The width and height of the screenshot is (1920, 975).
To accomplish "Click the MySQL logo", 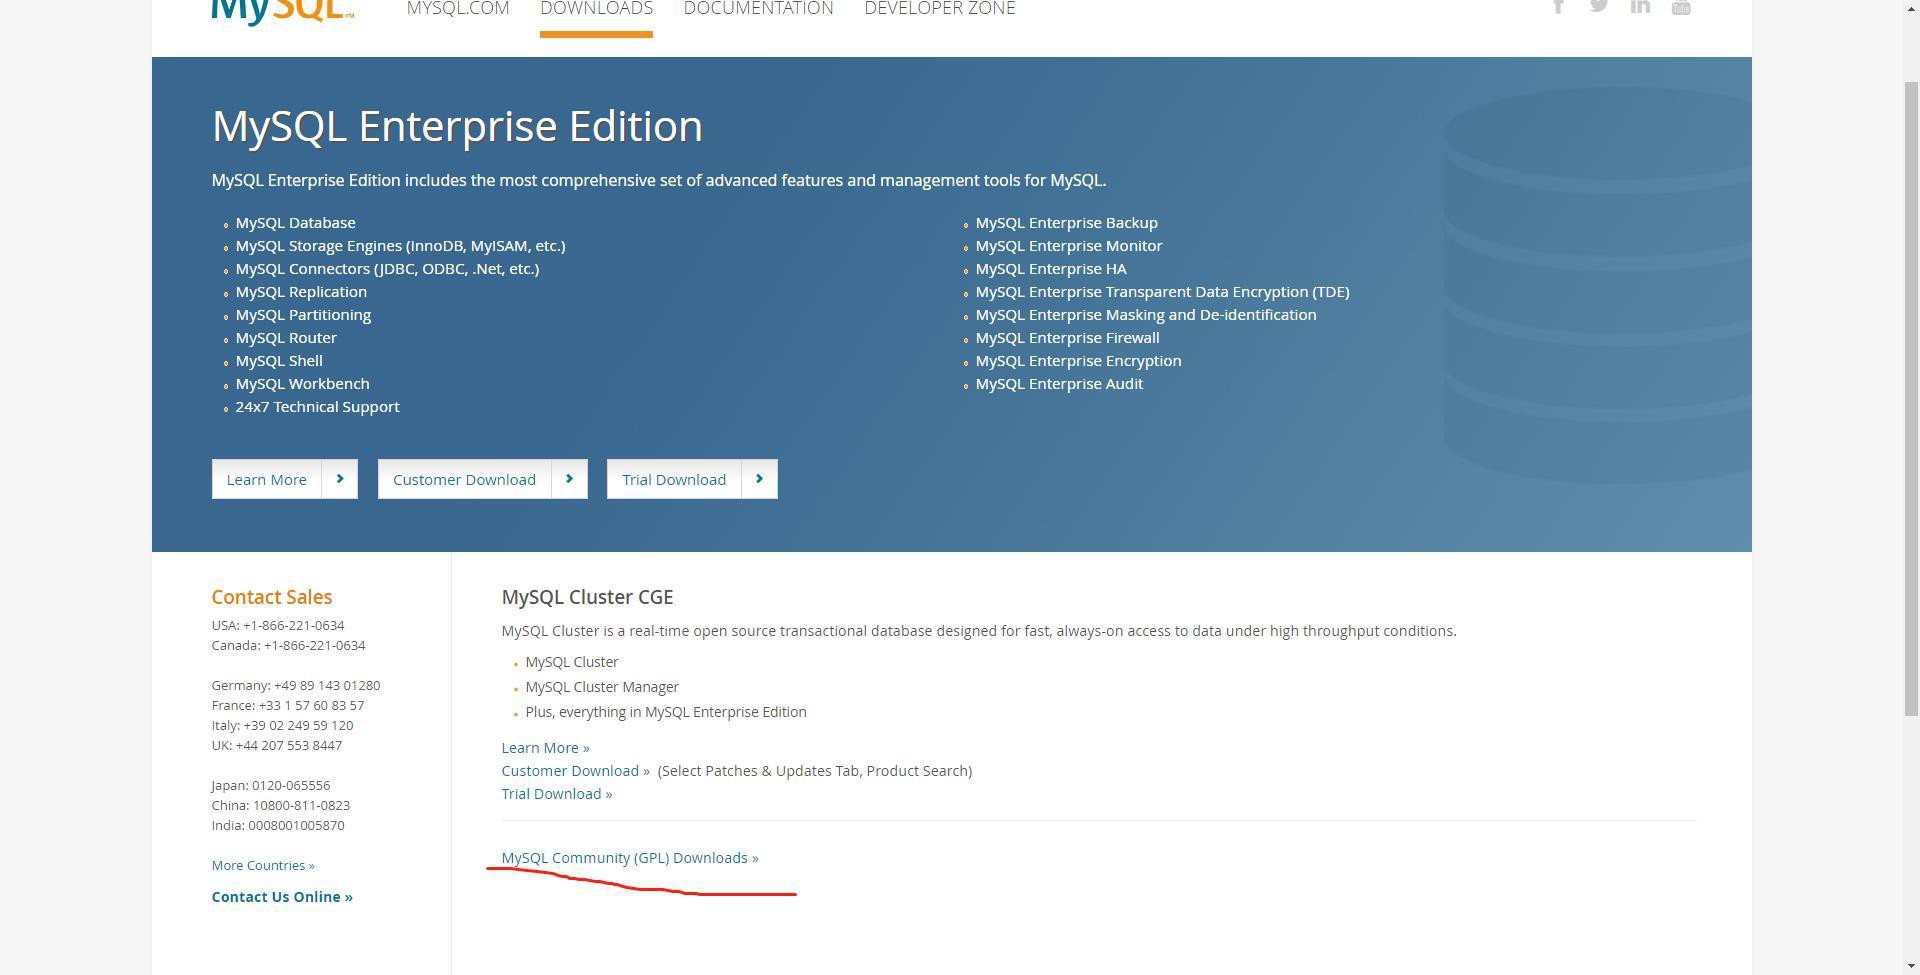I will [x=282, y=12].
